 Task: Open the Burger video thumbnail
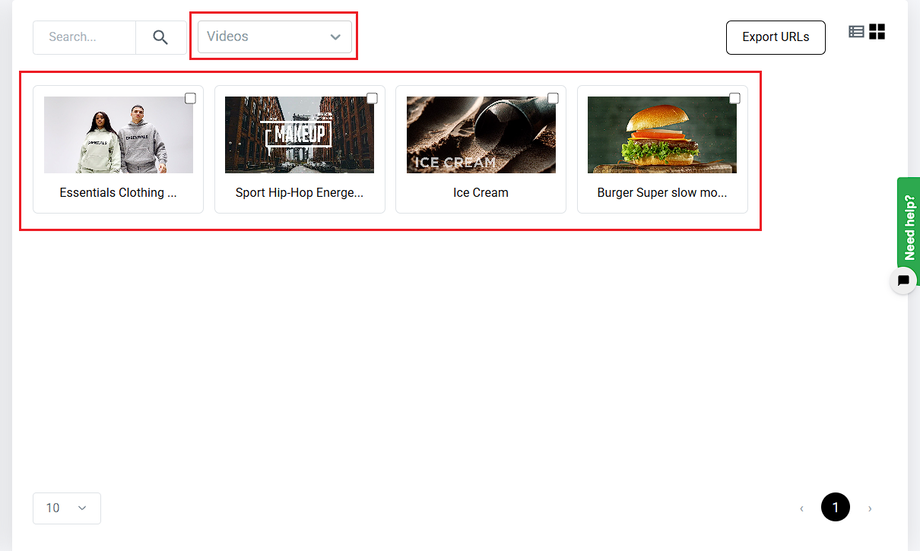(662, 135)
